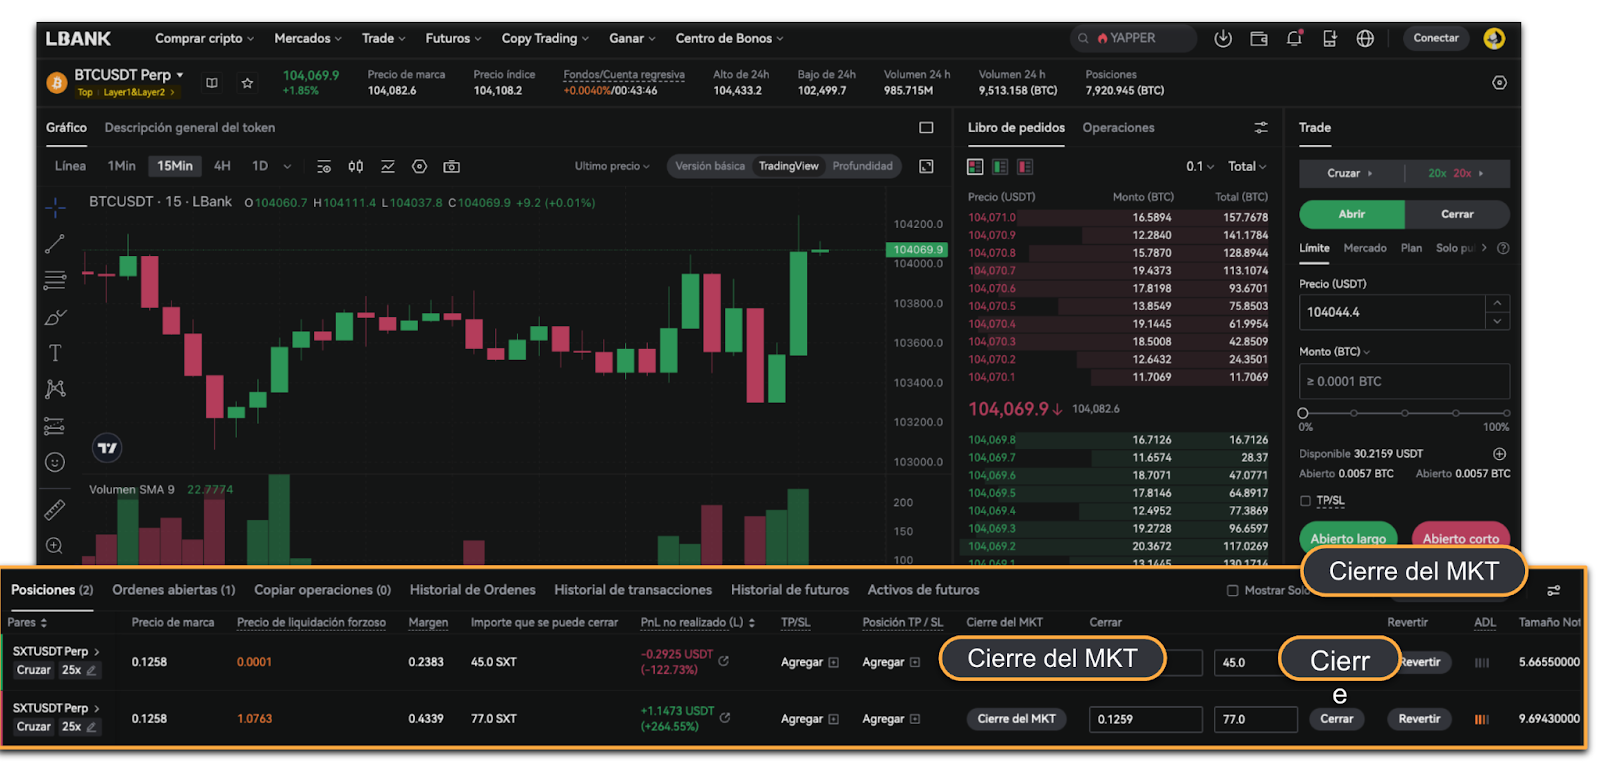Click Revertir in the 77.0 SXT row
Viewport: 1600px width, 766px height.
click(1419, 719)
